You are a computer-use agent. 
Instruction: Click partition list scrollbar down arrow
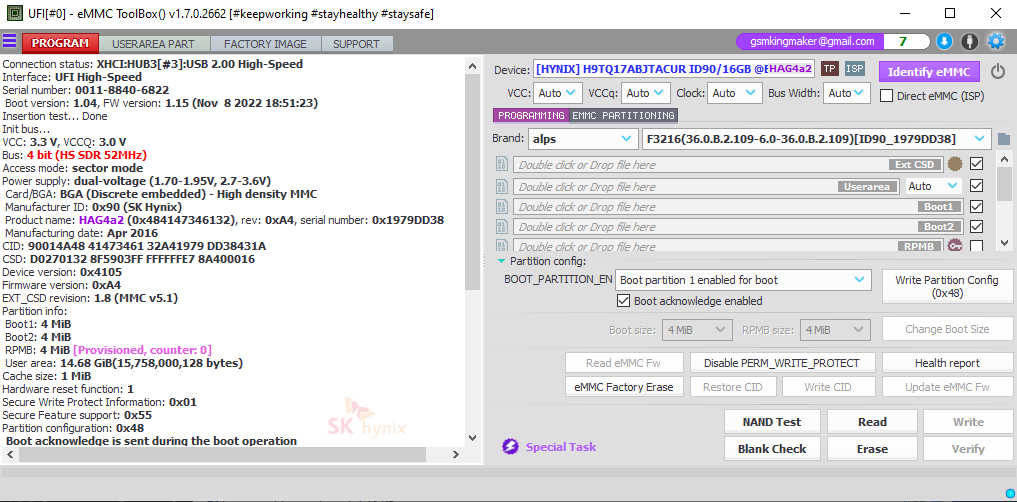[1004, 243]
